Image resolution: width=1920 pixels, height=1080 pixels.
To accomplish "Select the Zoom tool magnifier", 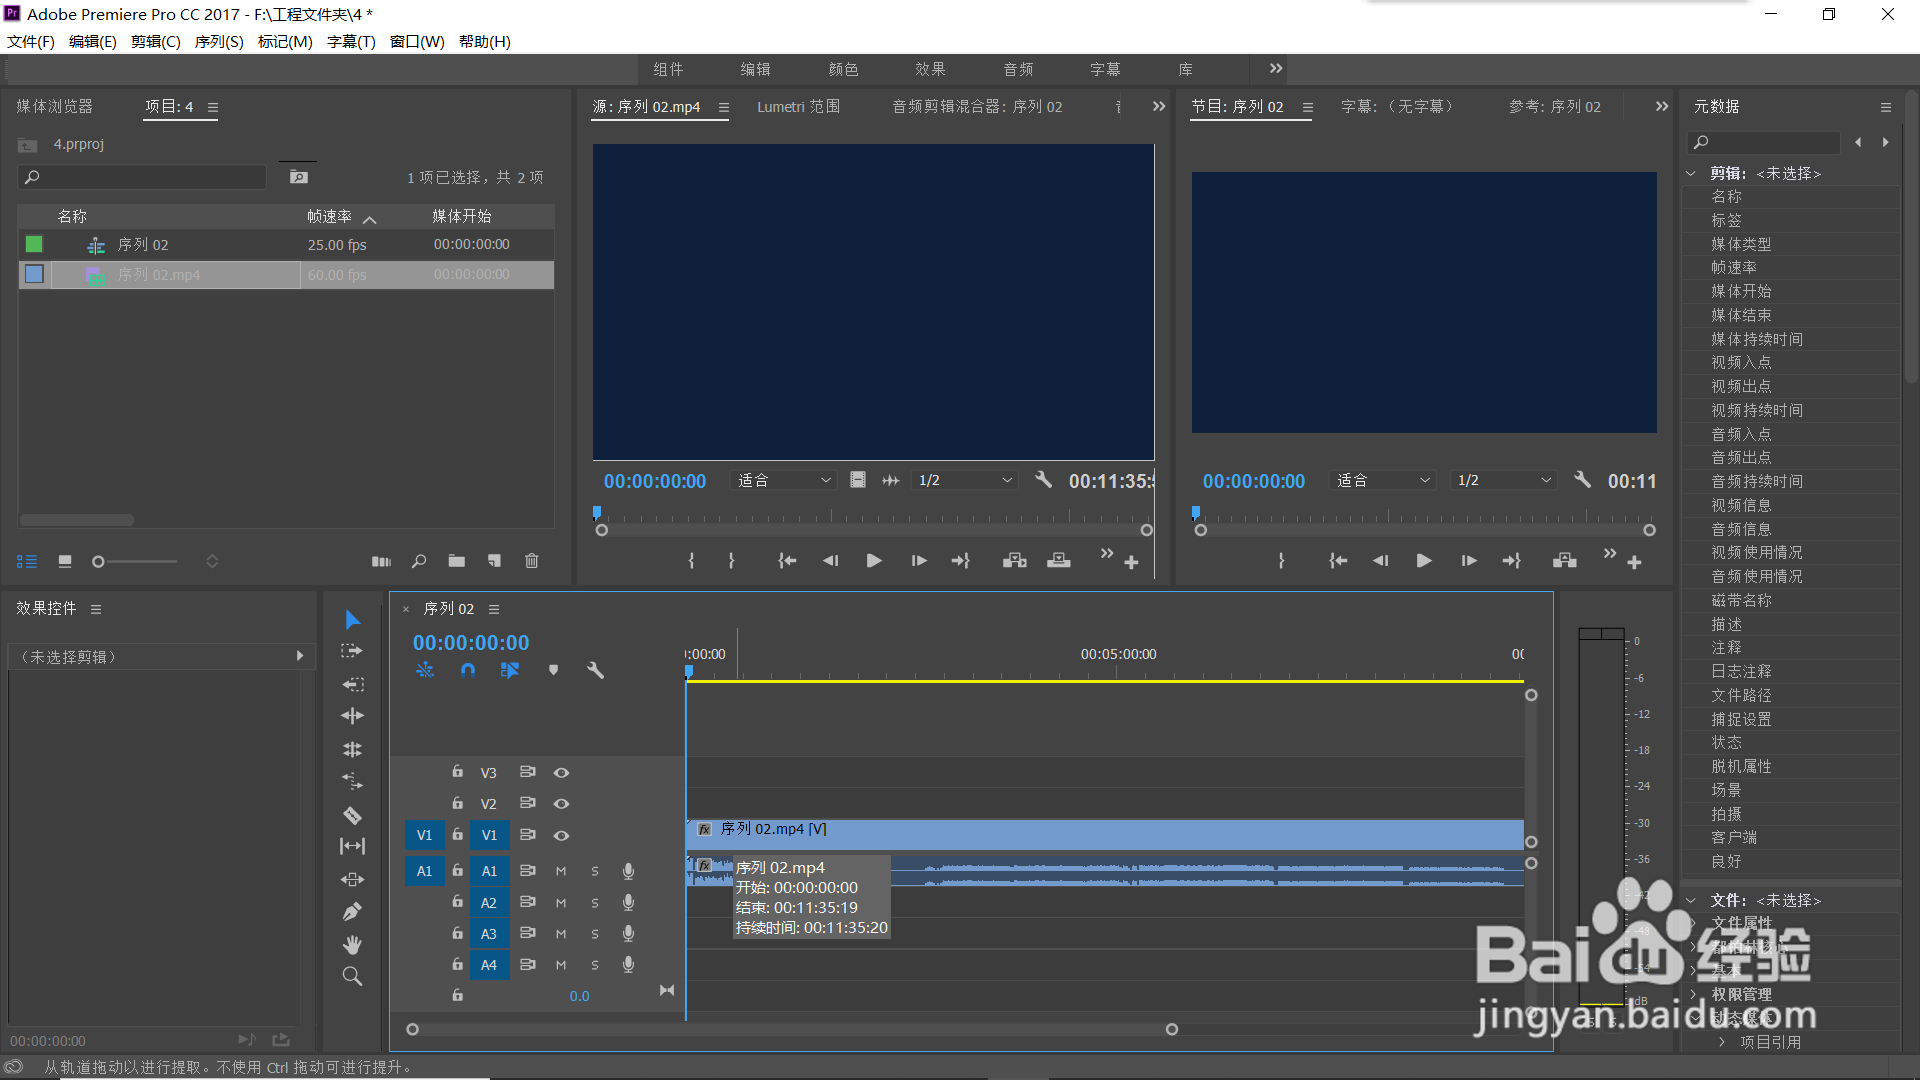I will click(352, 976).
